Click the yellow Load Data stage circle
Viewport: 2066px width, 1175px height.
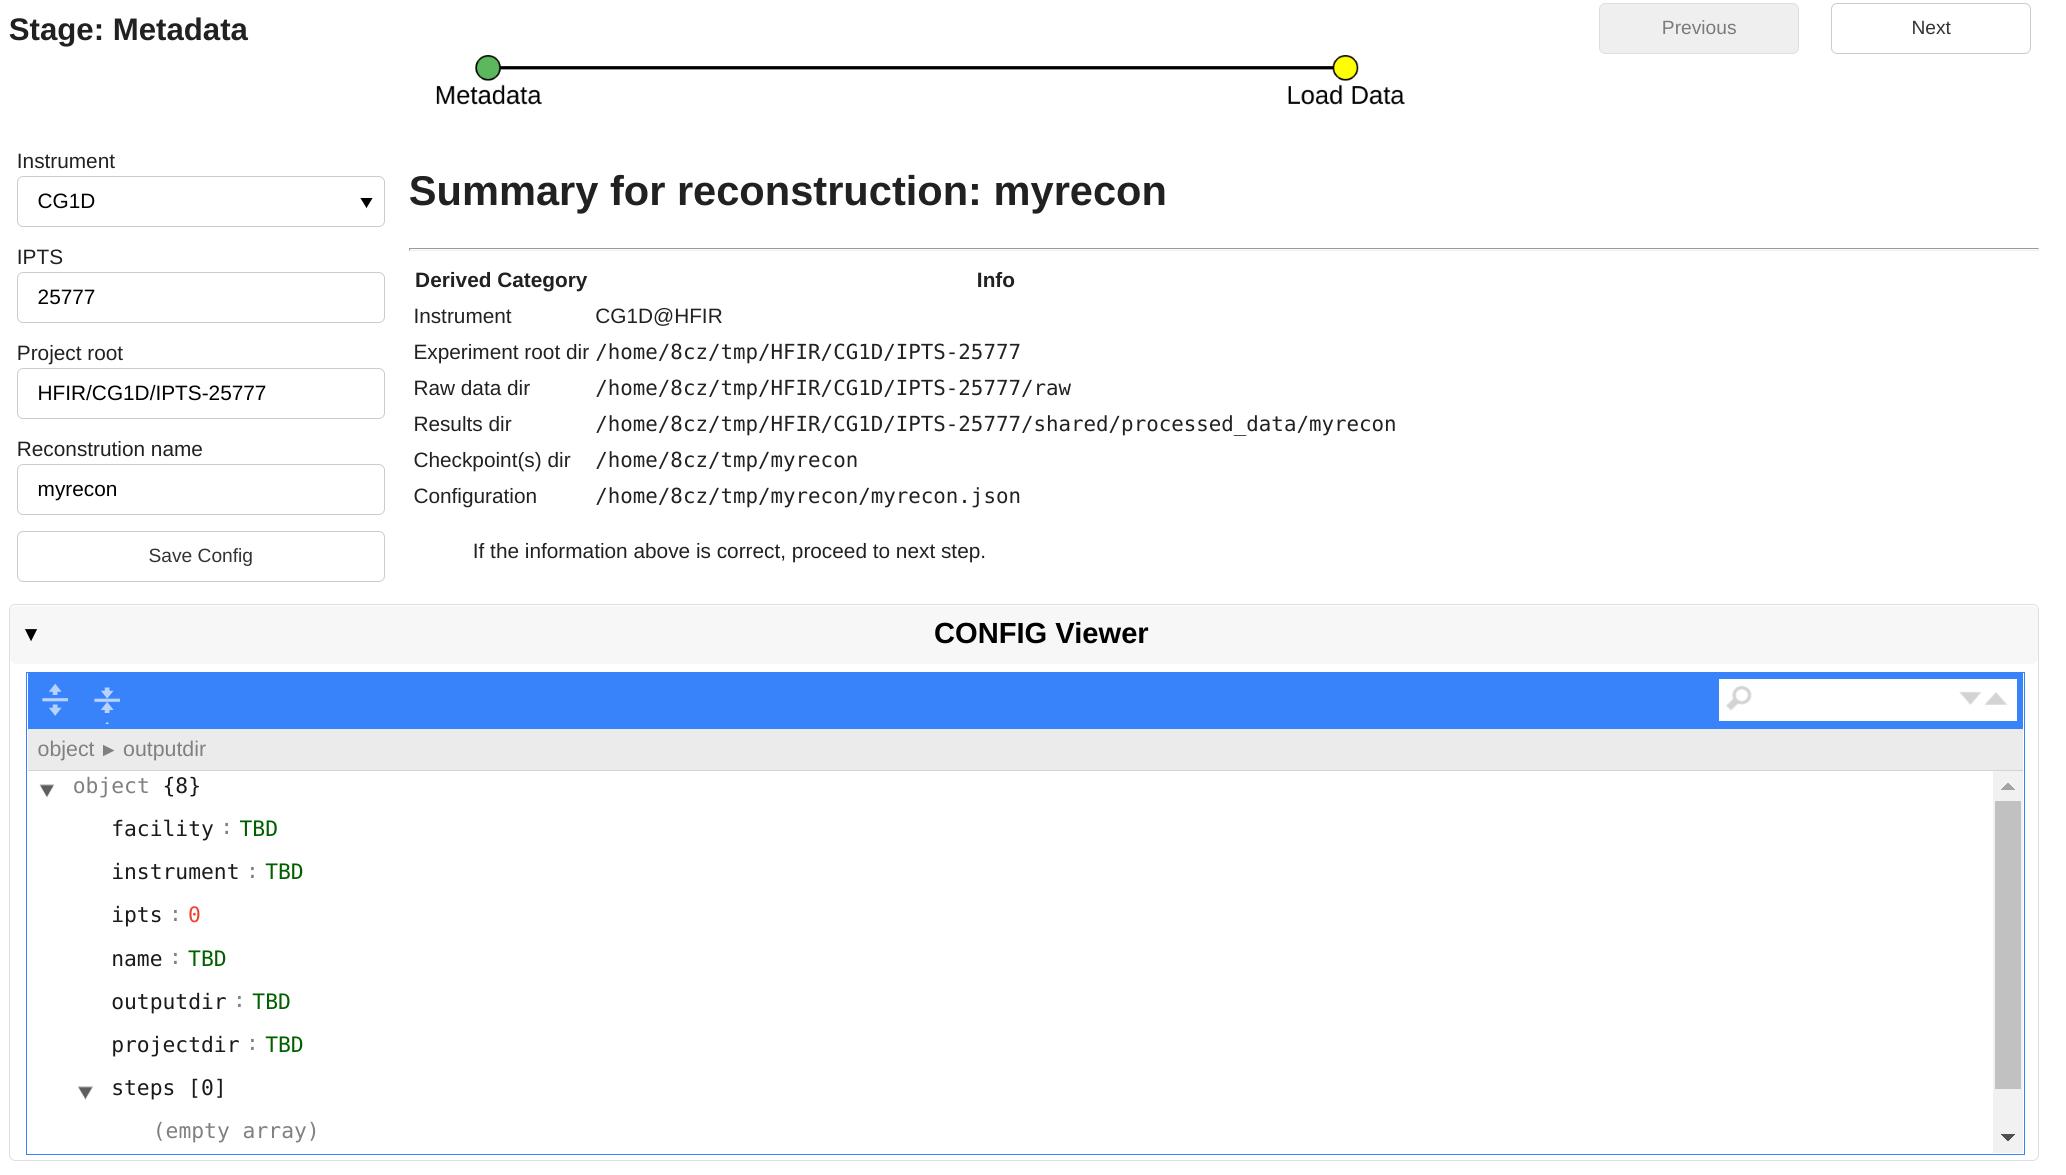click(1345, 68)
